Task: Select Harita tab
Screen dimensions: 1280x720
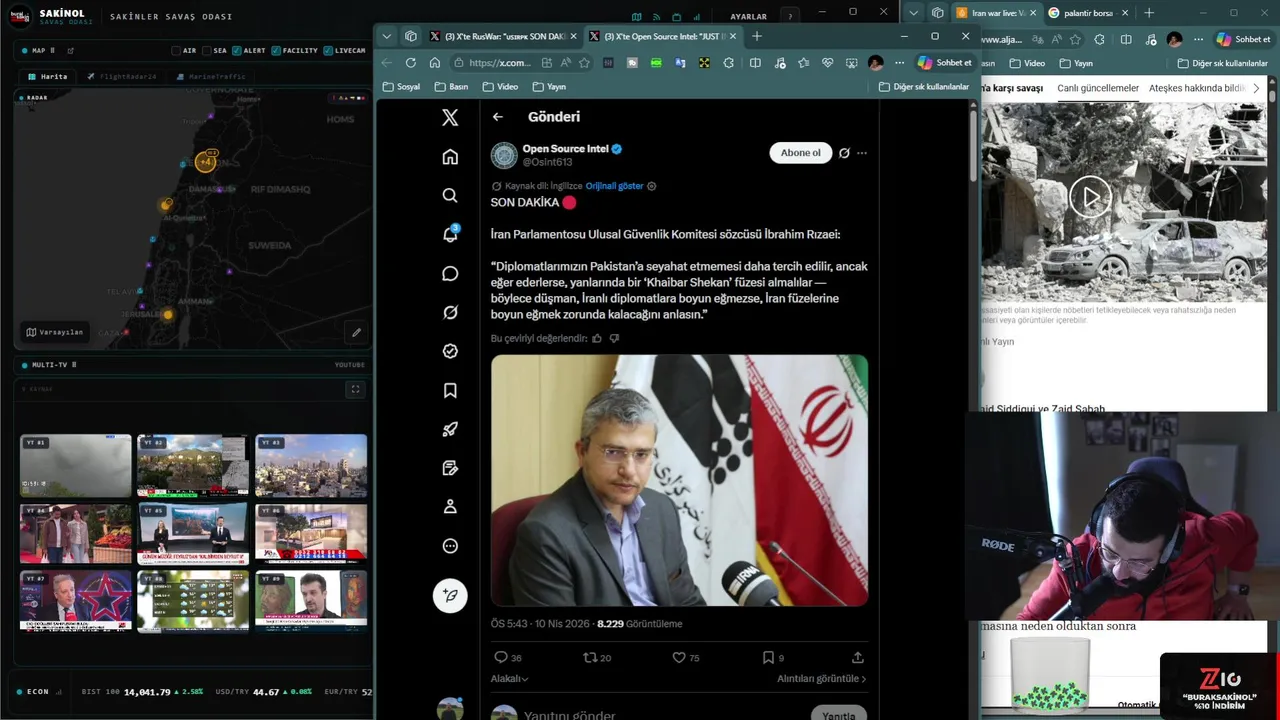Action: [x=48, y=76]
